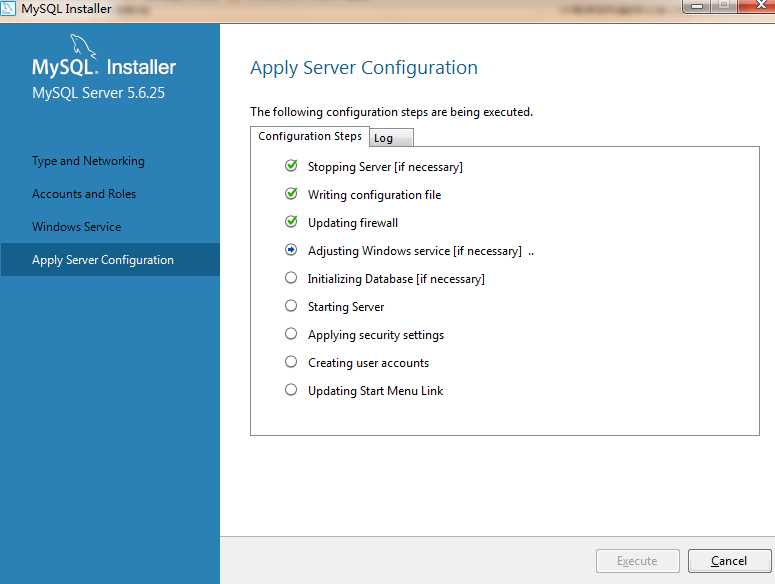Viewport: 775px width, 584px height.
Task: Go to Type and Networking step
Action: [x=88, y=161]
